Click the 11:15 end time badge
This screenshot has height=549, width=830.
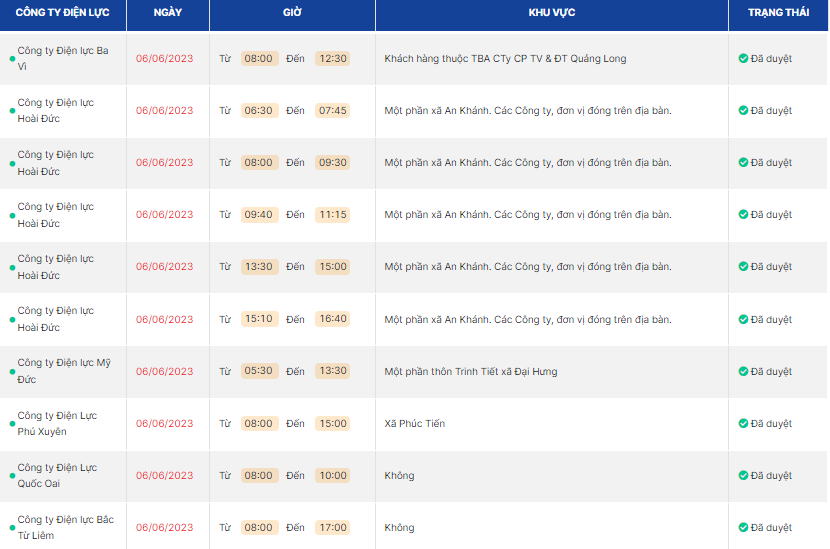332,214
